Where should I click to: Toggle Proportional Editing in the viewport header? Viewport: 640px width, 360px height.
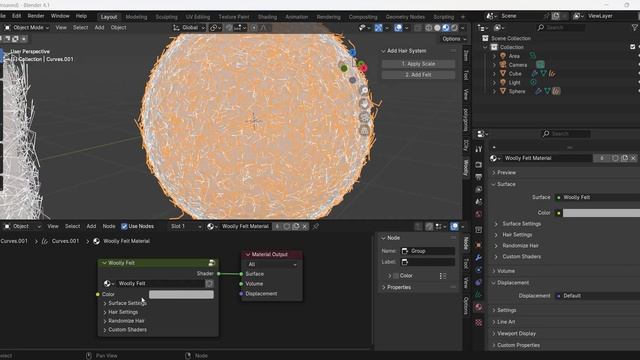point(254,28)
